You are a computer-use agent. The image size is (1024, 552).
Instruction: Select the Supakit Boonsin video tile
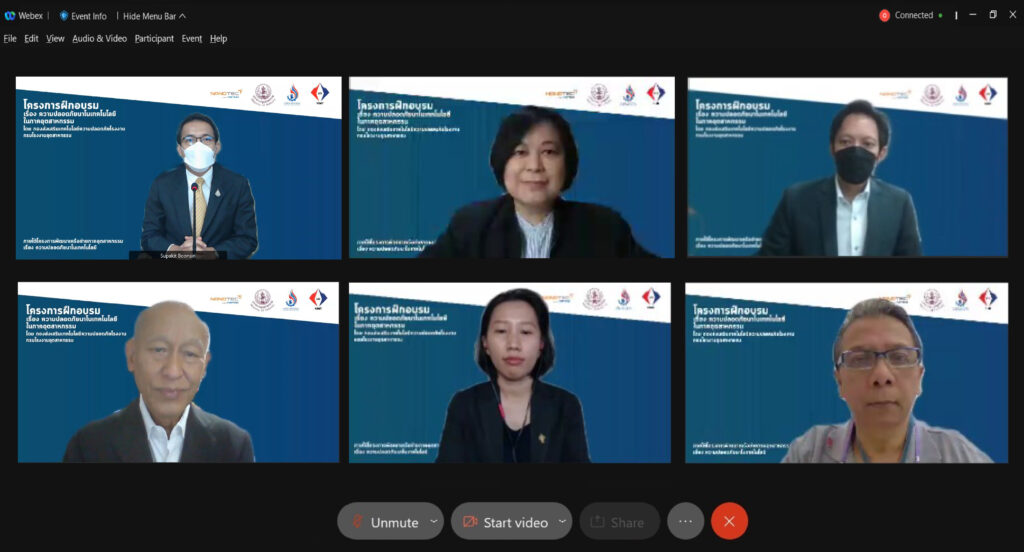(178, 168)
